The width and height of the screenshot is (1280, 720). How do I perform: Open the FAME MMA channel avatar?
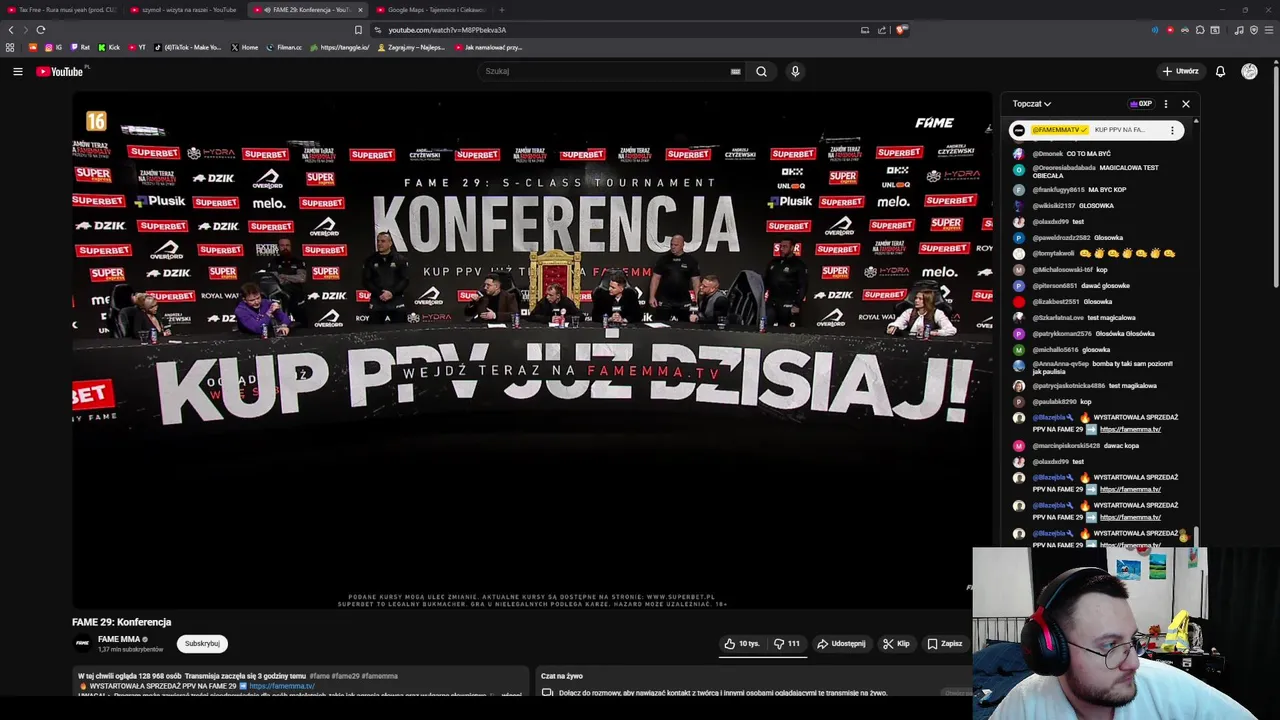(x=83, y=643)
